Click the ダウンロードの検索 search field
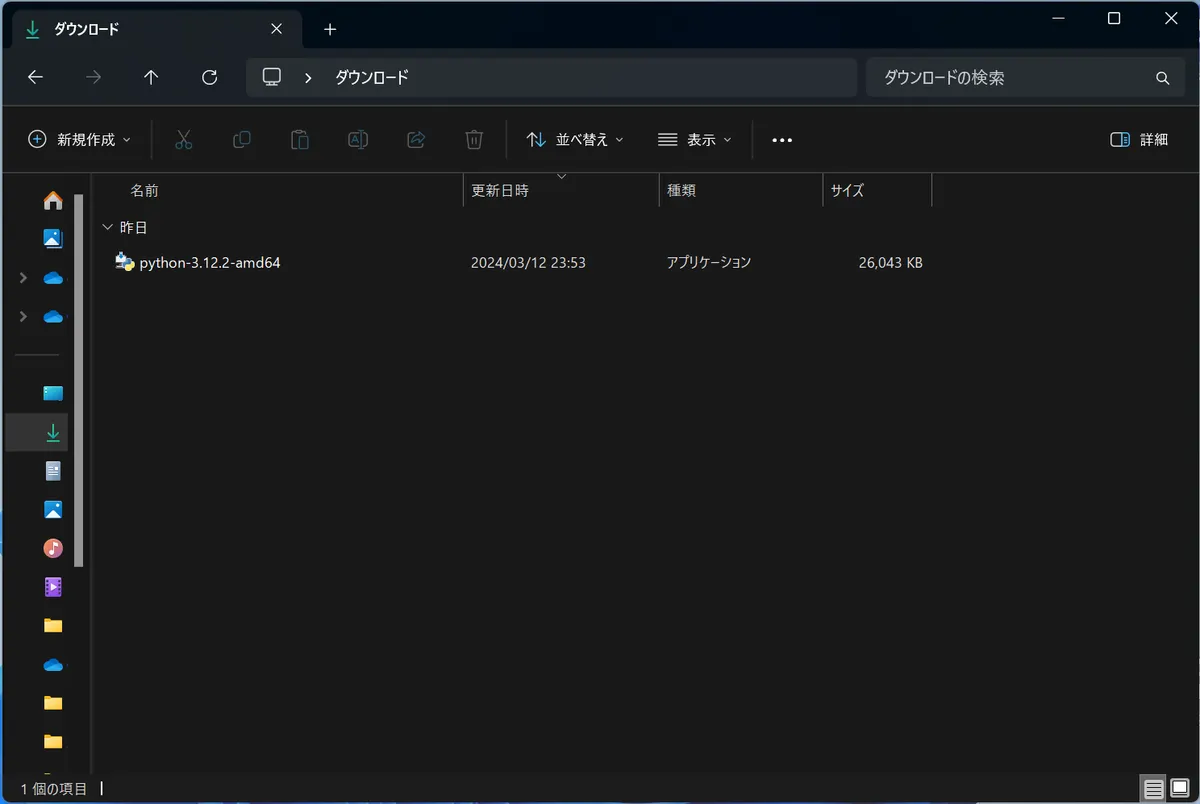The width and height of the screenshot is (1200, 804). point(1010,77)
